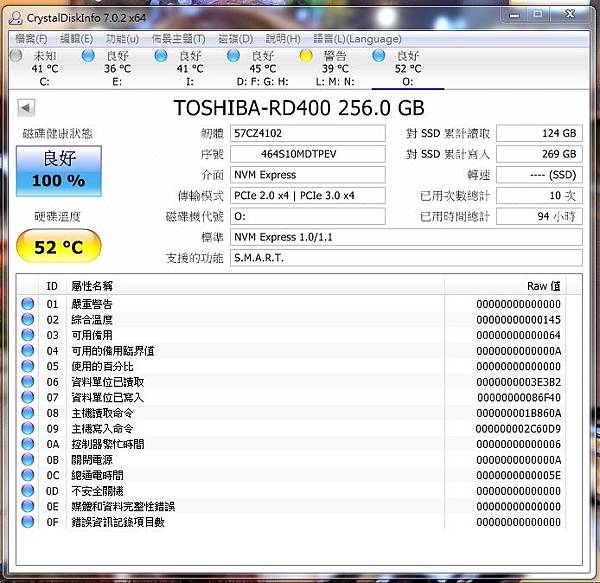This screenshot has height=583, width=600.
Task: Click the 52 °C temperature indicator
Action: 59,246
